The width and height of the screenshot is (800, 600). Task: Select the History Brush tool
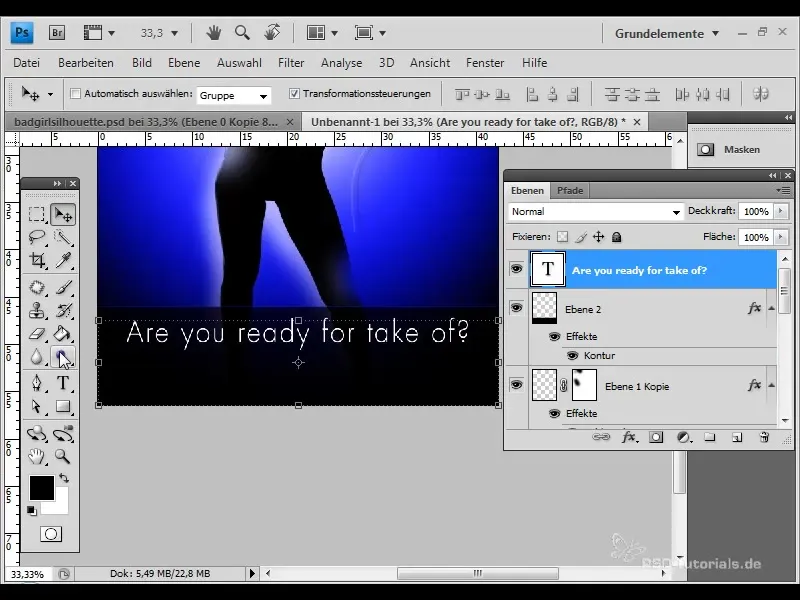pyautogui.click(x=63, y=311)
